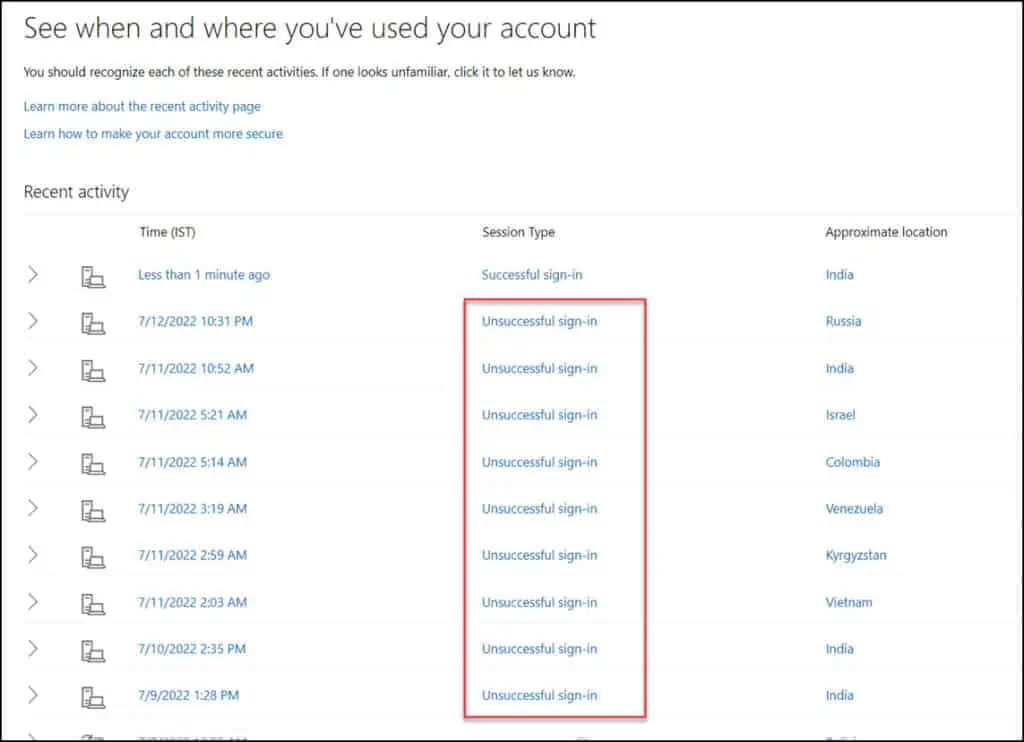Click the Venezuela location
The height and width of the screenshot is (742, 1024).
click(854, 509)
